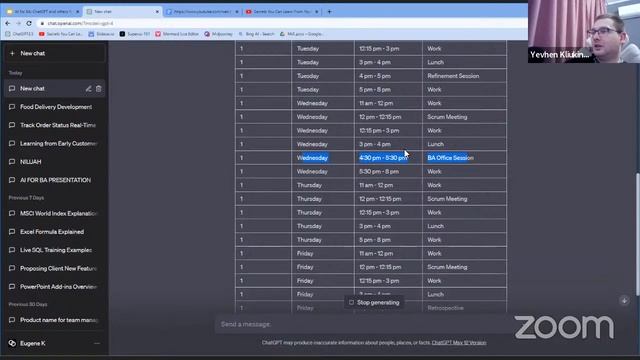Viewport: 640px width, 360px height.
Task: Click the Tuesday '3 pm - 4 pm' Lunch time cell
Action: coord(388,62)
